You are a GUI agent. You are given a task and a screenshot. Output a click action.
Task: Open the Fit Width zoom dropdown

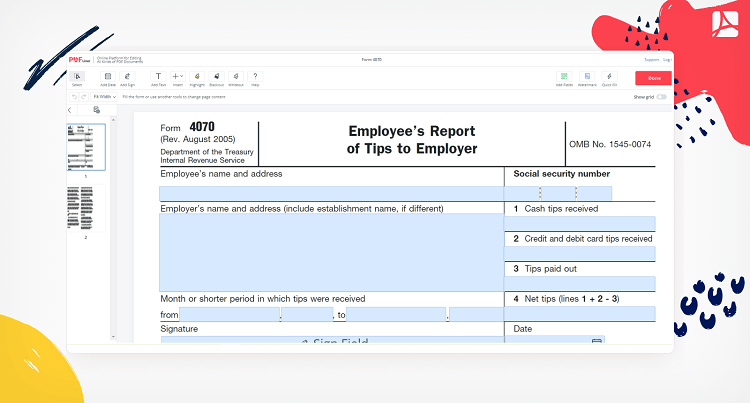[x=104, y=97]
